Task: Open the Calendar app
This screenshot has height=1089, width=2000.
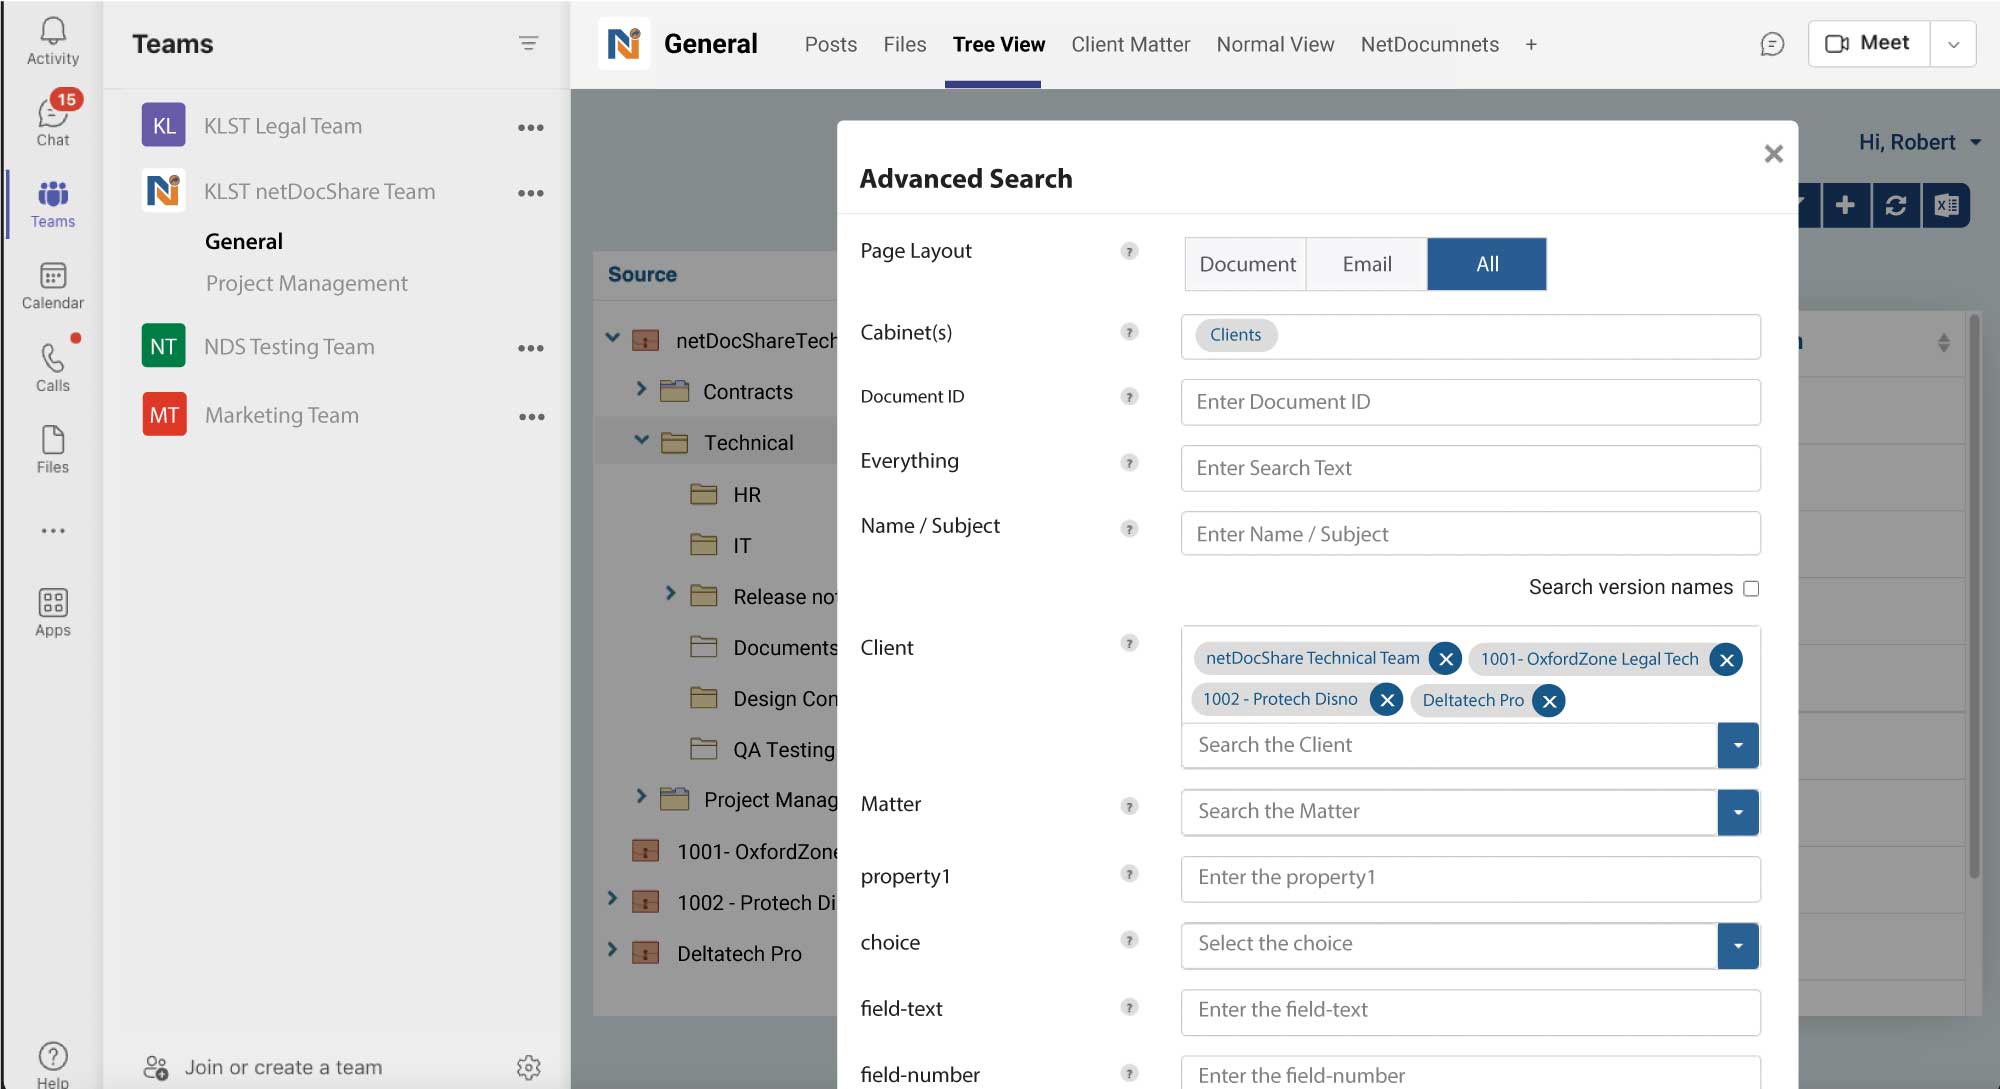Action: pos(53,286)
